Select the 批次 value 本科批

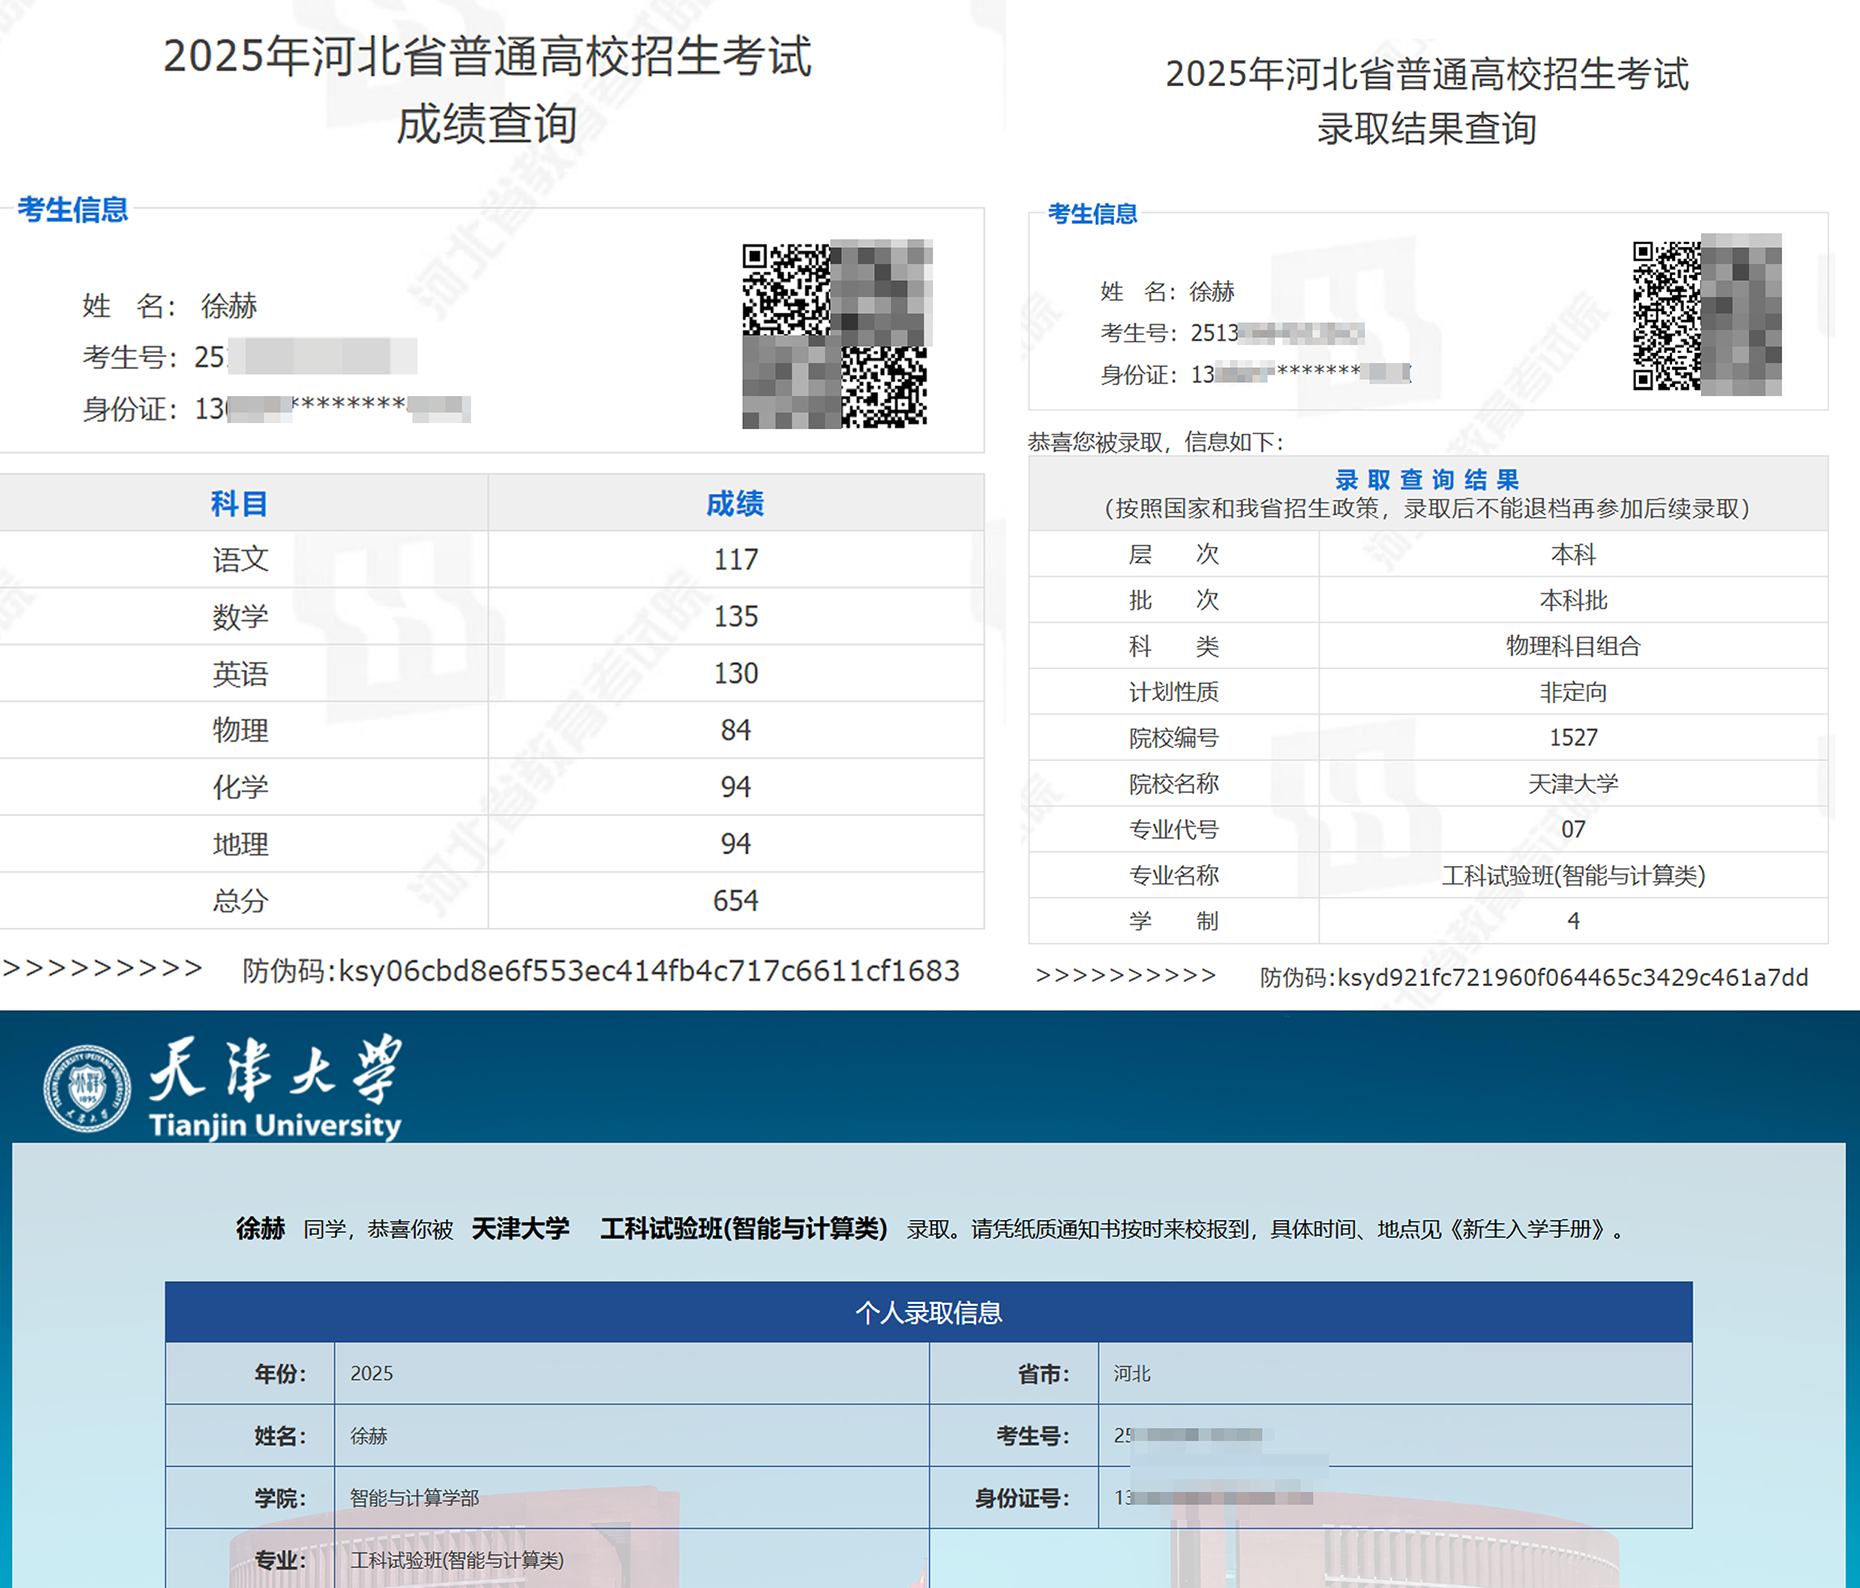click(x=1573, y=600)
